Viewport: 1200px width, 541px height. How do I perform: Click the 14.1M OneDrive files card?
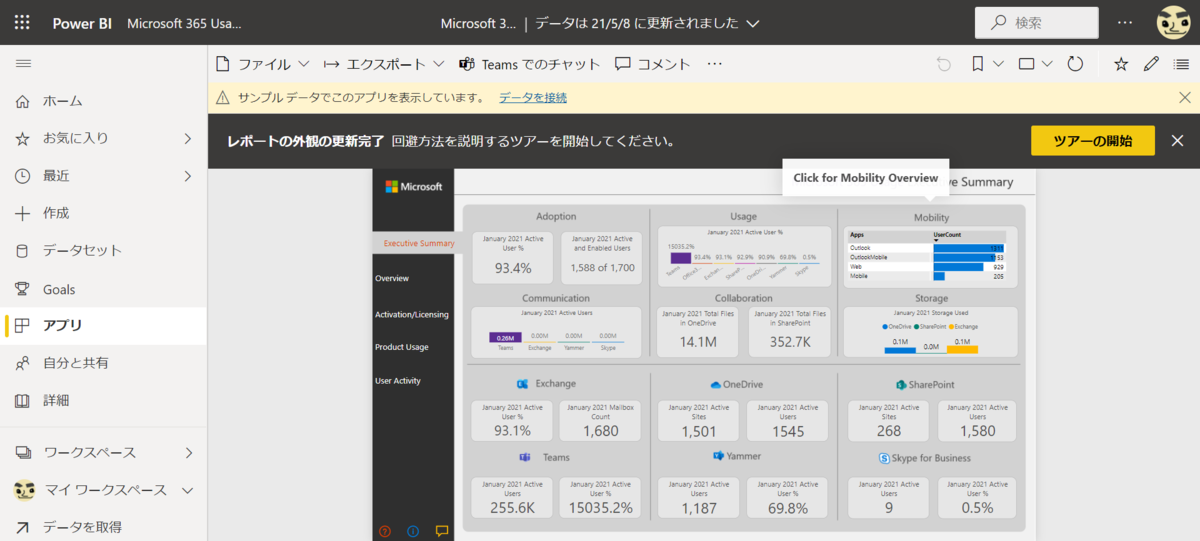[697, 331]
